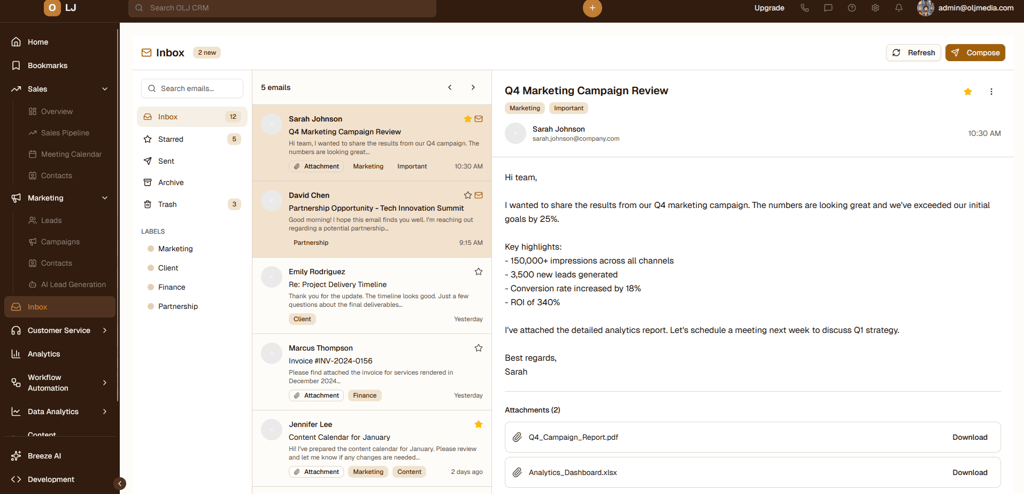Expand the Data Analytics section
The image size is (1024, 494).
[x=104, y=412]
